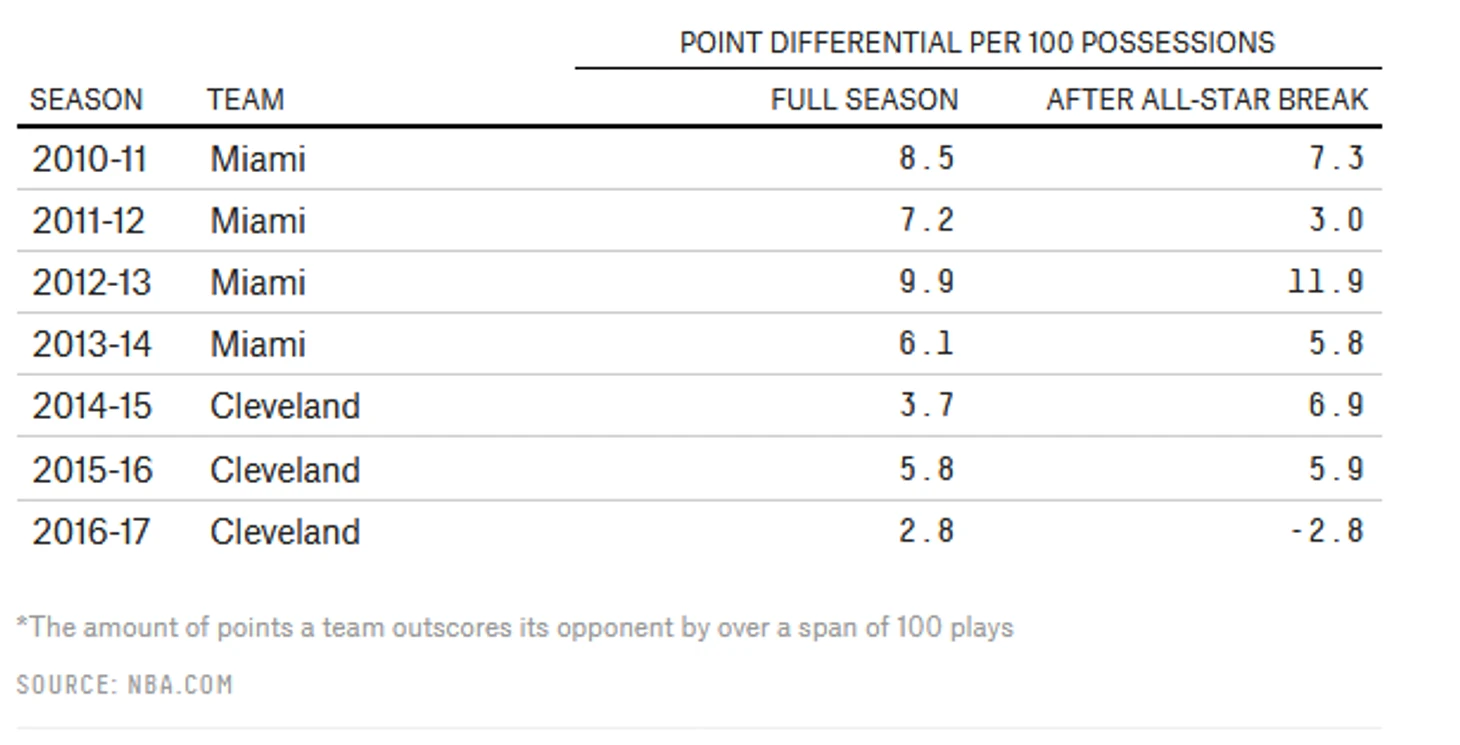
Task: Click the 3.0 after All-Star break value
Action: 1337,221
